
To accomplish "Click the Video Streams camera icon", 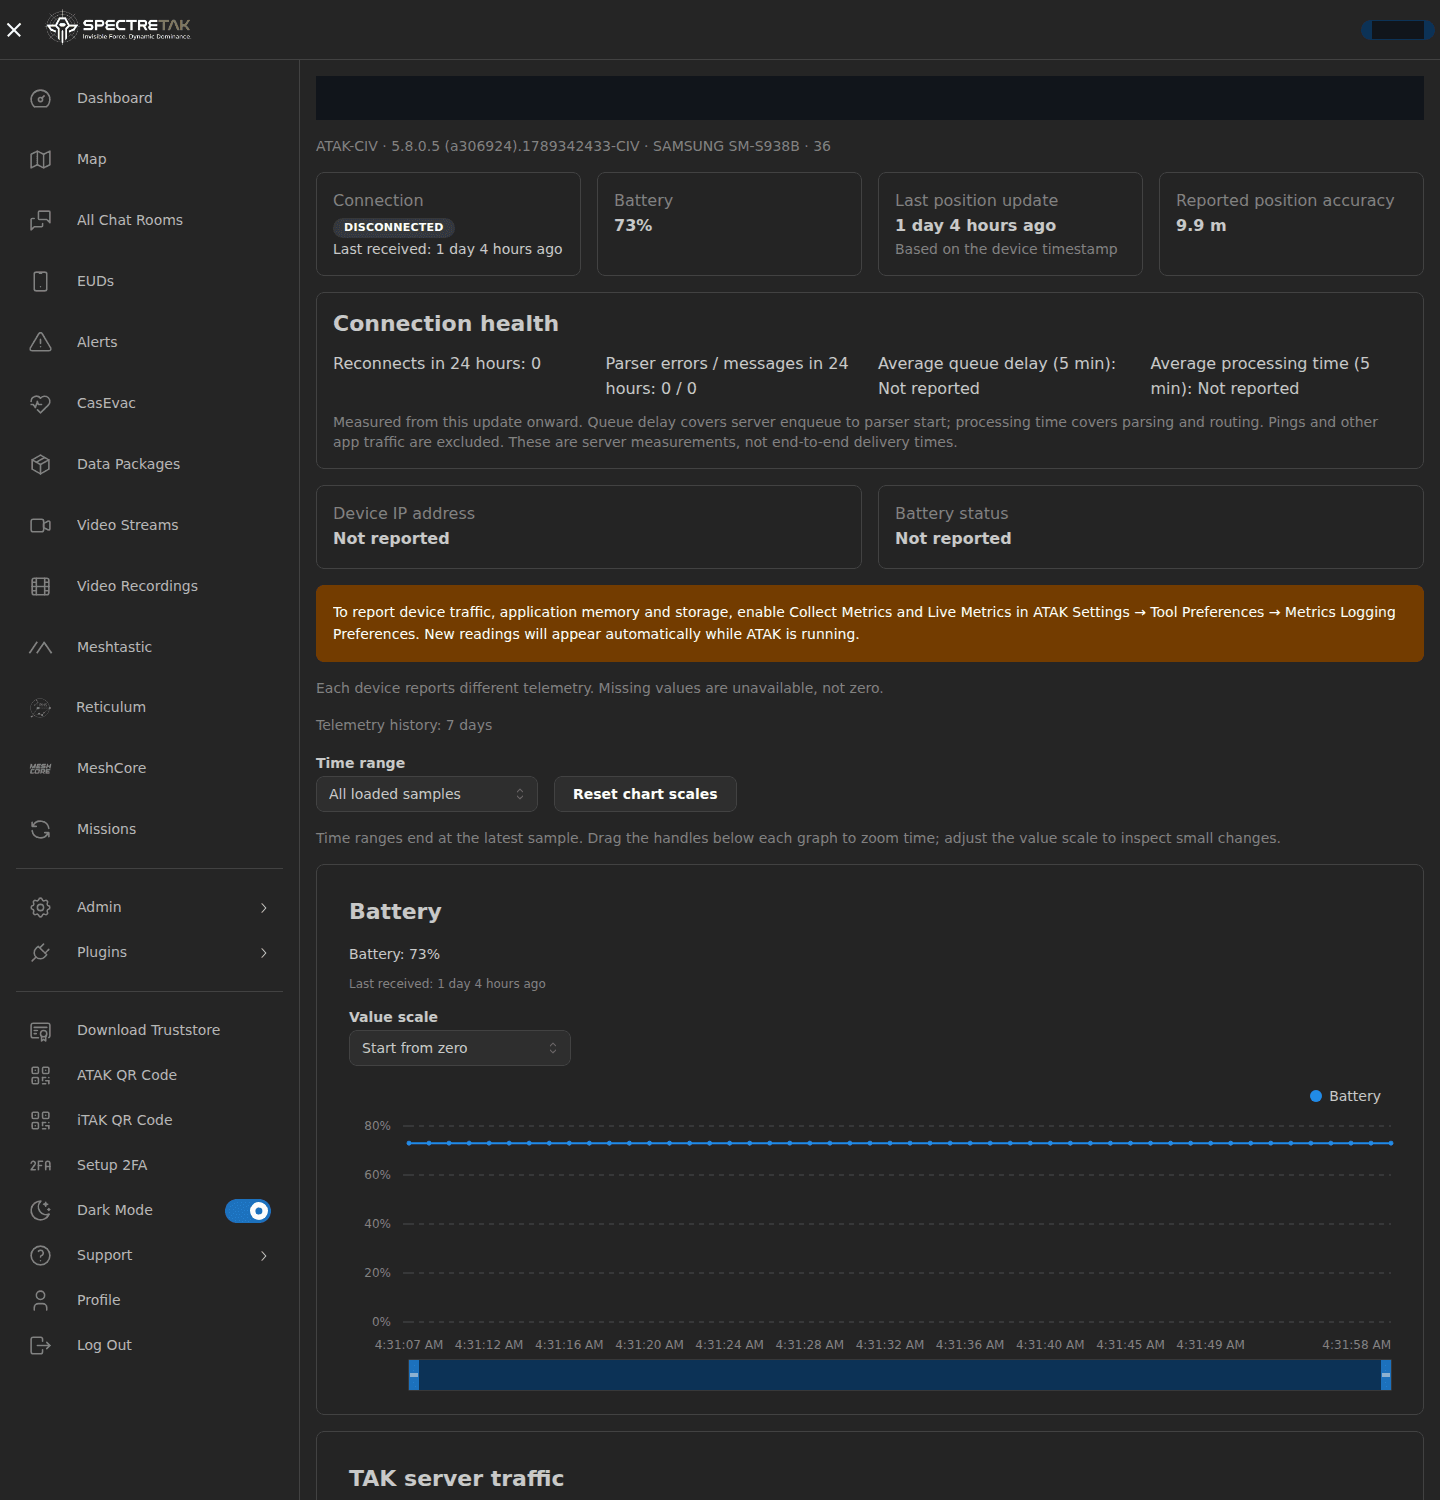I will (x=40, y=525).
